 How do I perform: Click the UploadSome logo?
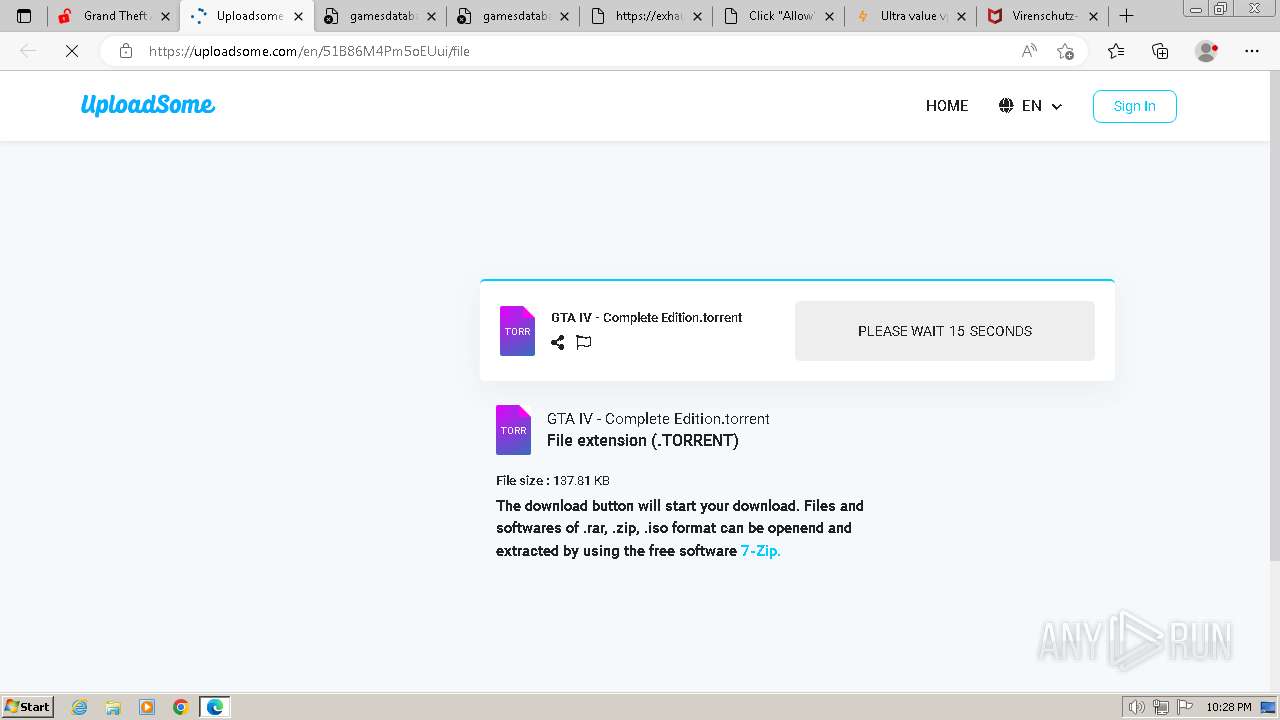tap(148, 105)
